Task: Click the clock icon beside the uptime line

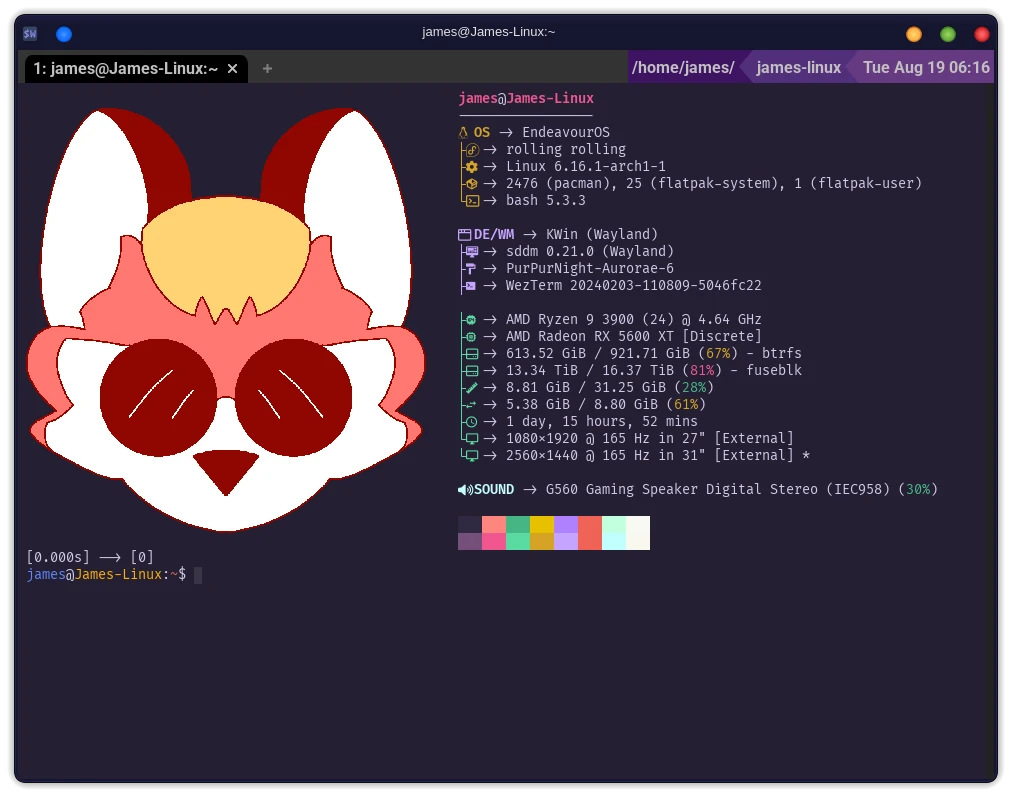Action: click(472, 422)
